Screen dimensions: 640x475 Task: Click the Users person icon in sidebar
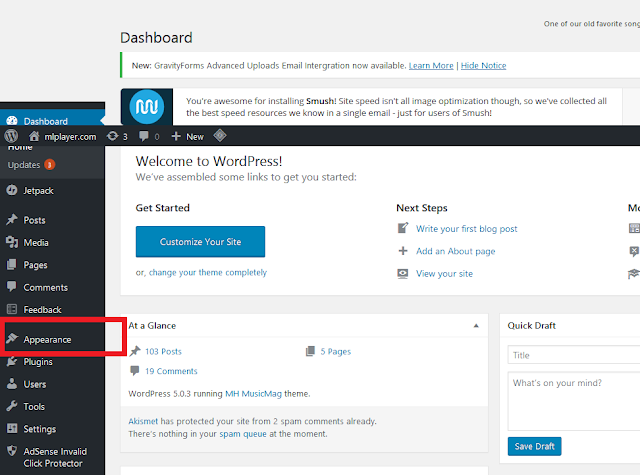coord(12,384)
